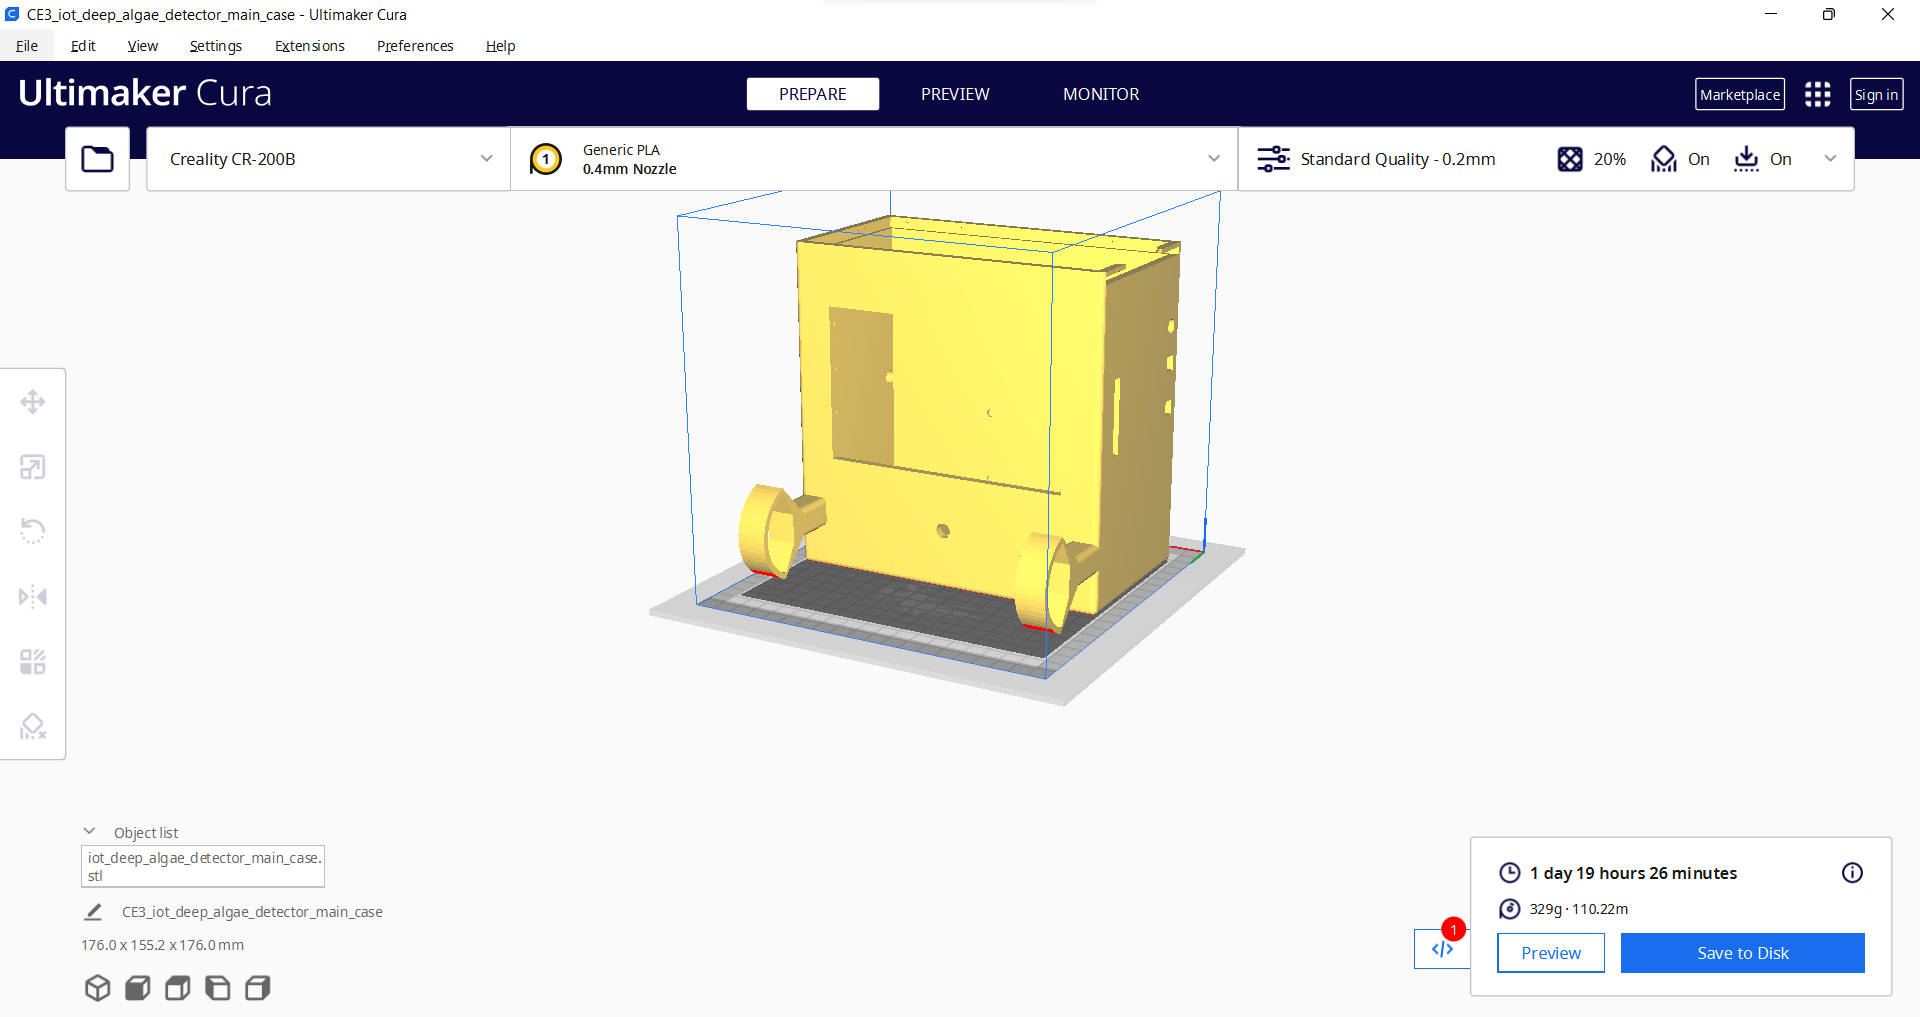Switch to the PREPARE stage tab
1920x1017 pixels.
pyautogui.click(x=813, y=94)
